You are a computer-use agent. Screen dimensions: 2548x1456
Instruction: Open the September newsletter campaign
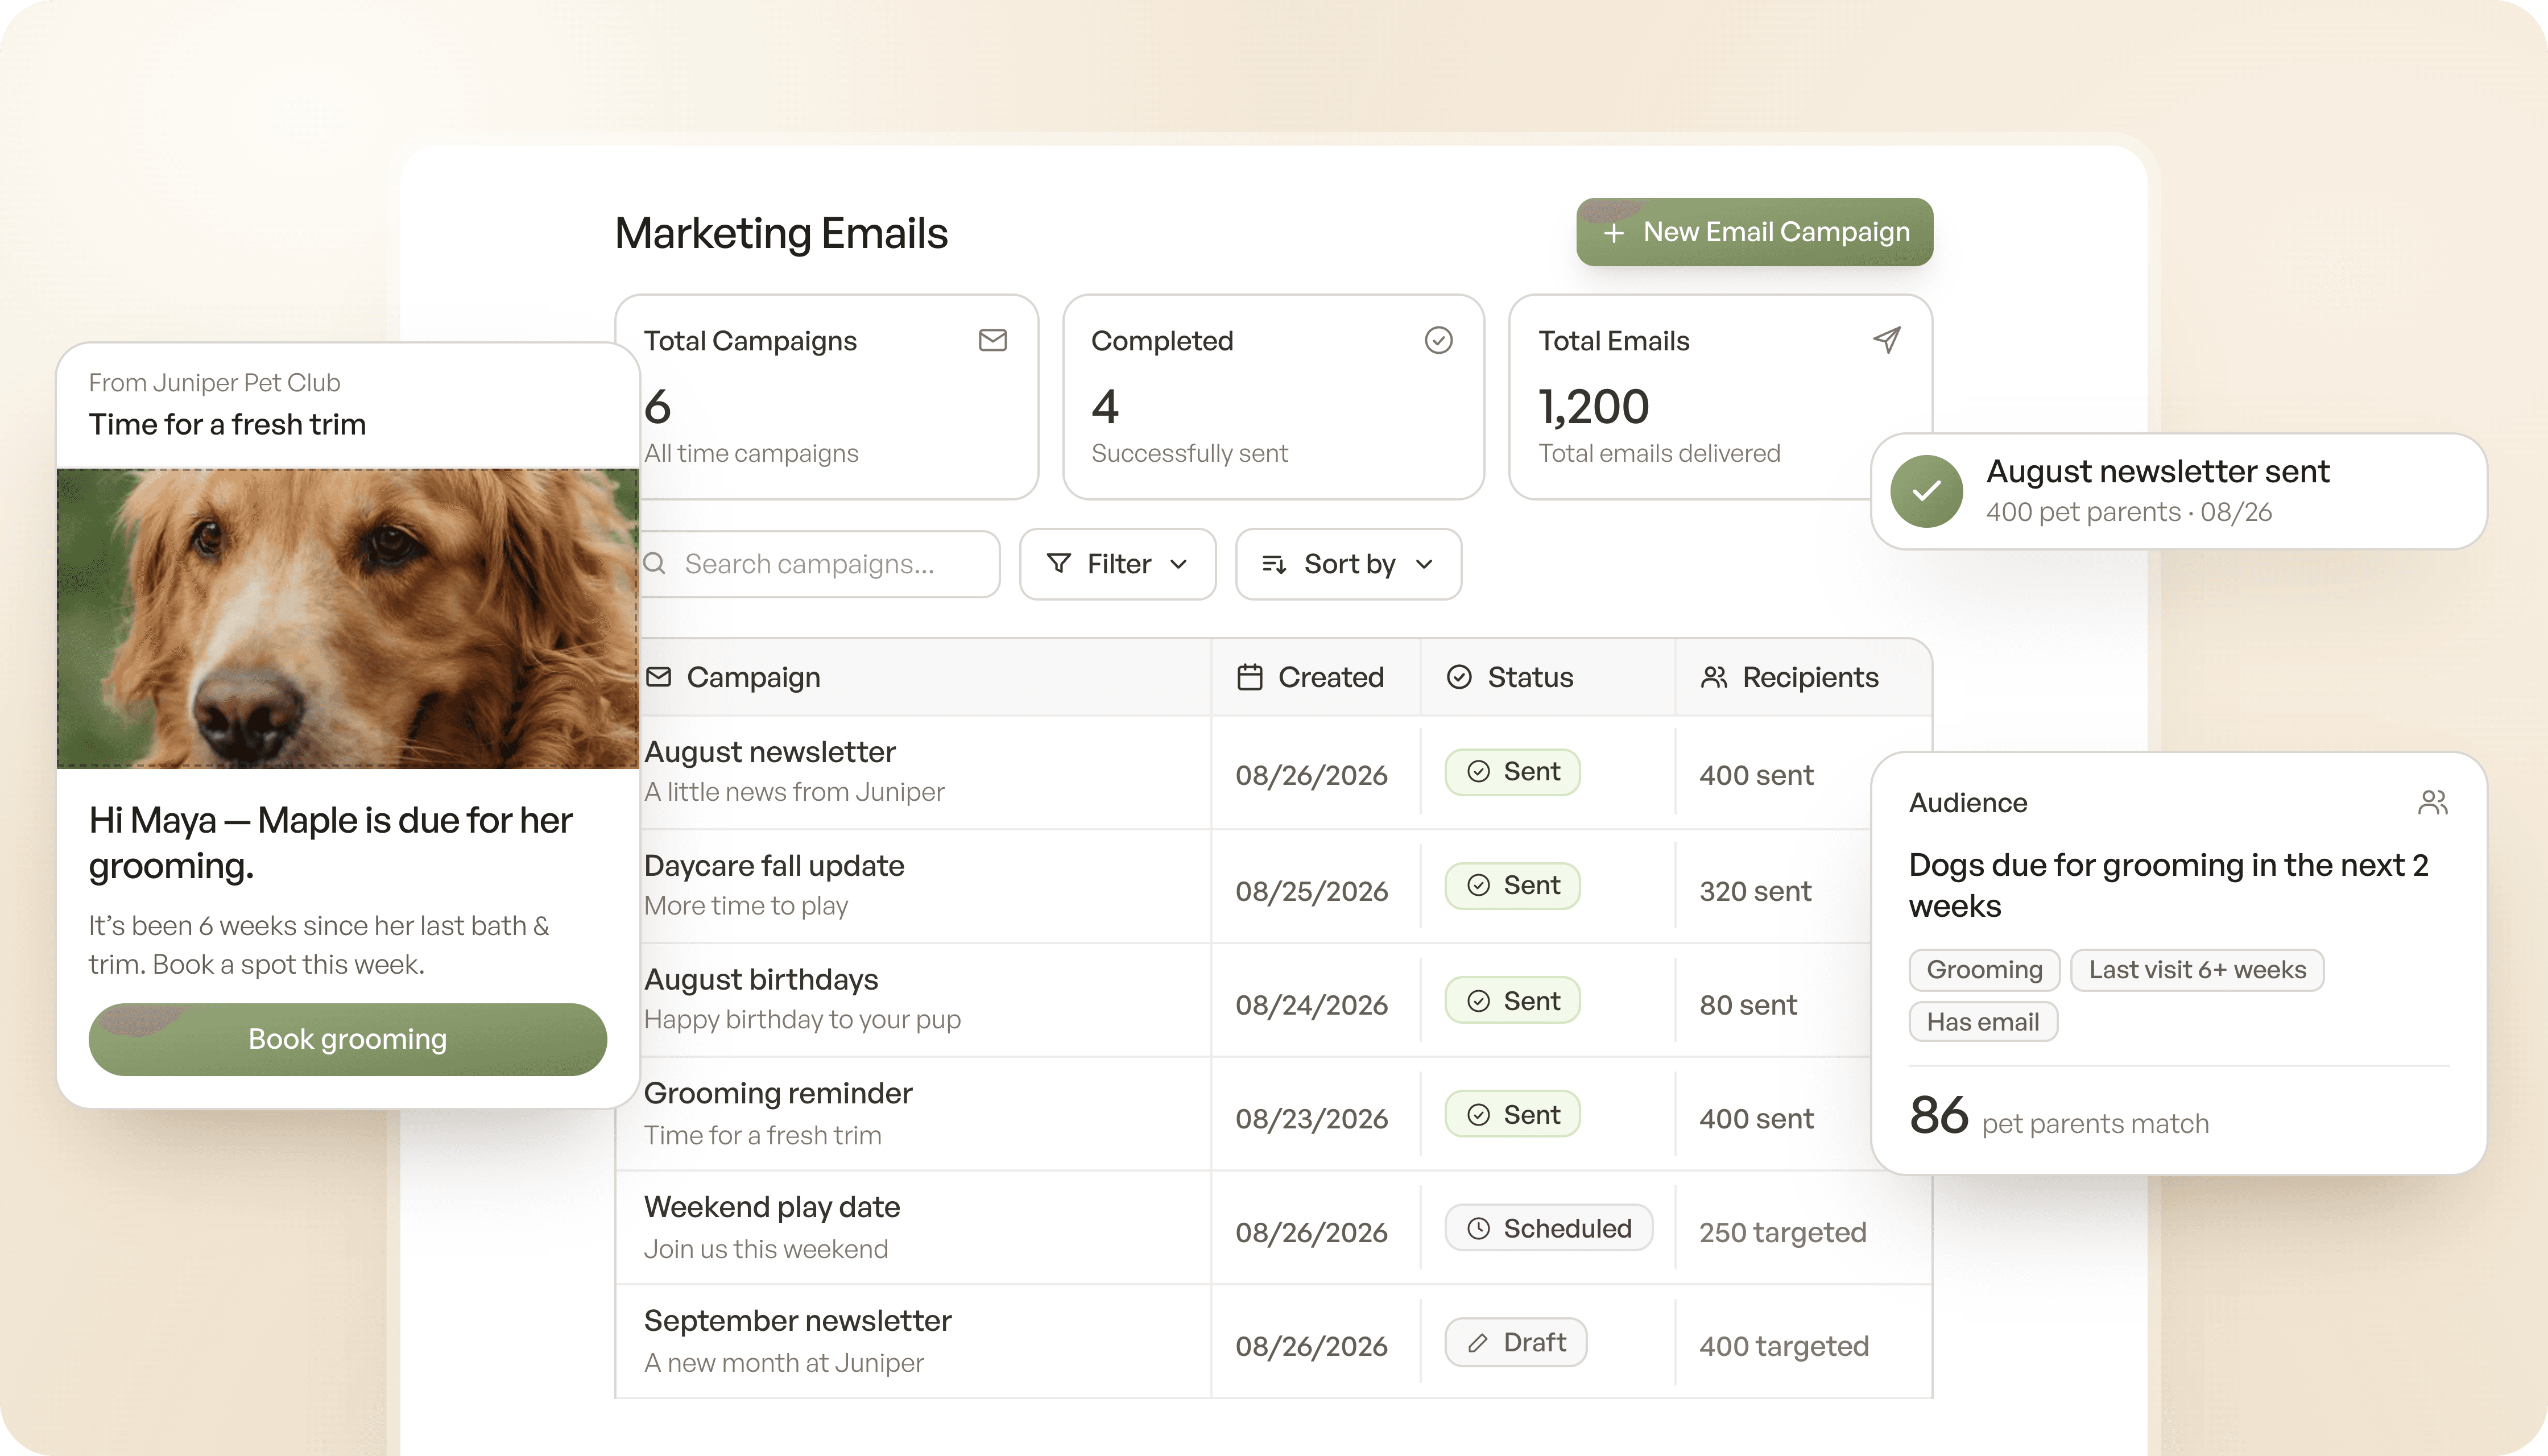click(1274, 1342)
